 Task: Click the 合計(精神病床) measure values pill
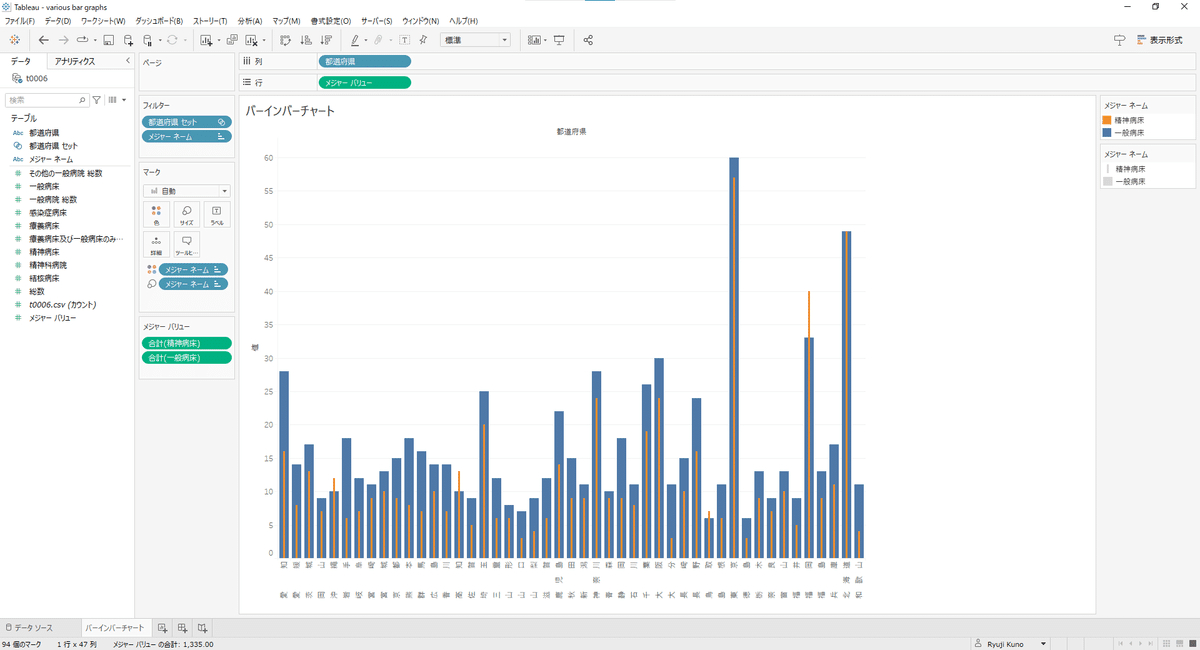(186, 343)
